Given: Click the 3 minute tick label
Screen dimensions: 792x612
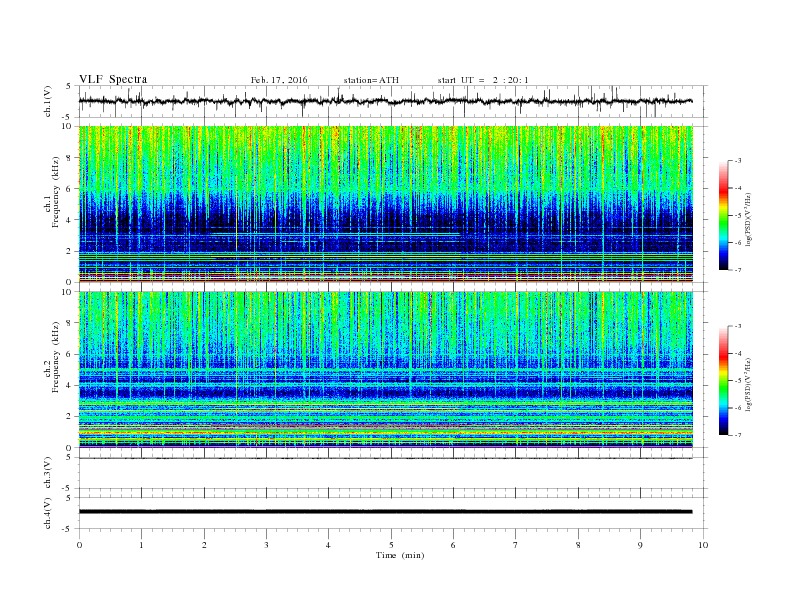Looking at the screenshot, I should coord(267,545).
